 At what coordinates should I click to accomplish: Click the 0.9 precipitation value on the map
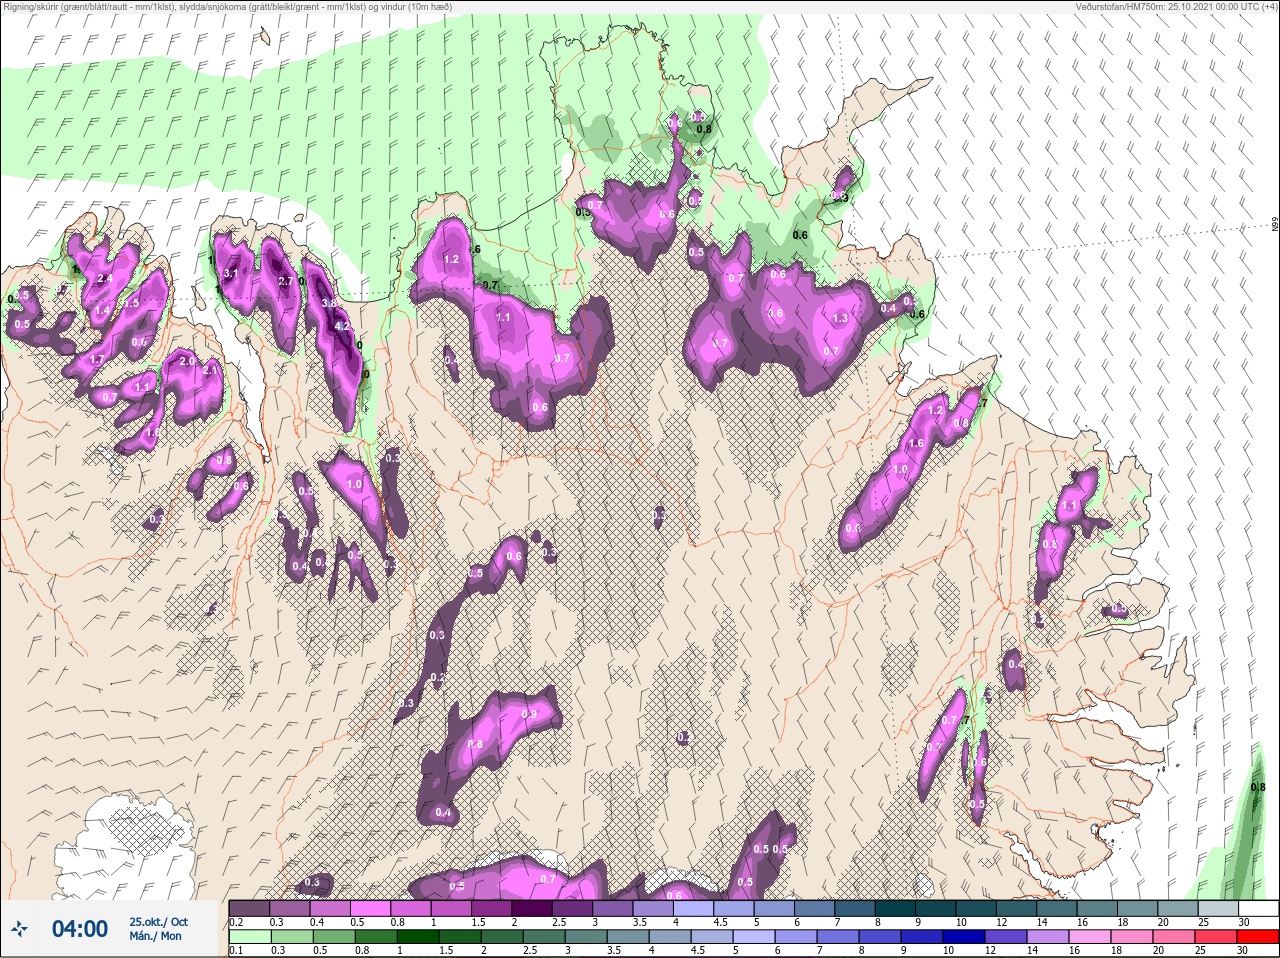529,714
